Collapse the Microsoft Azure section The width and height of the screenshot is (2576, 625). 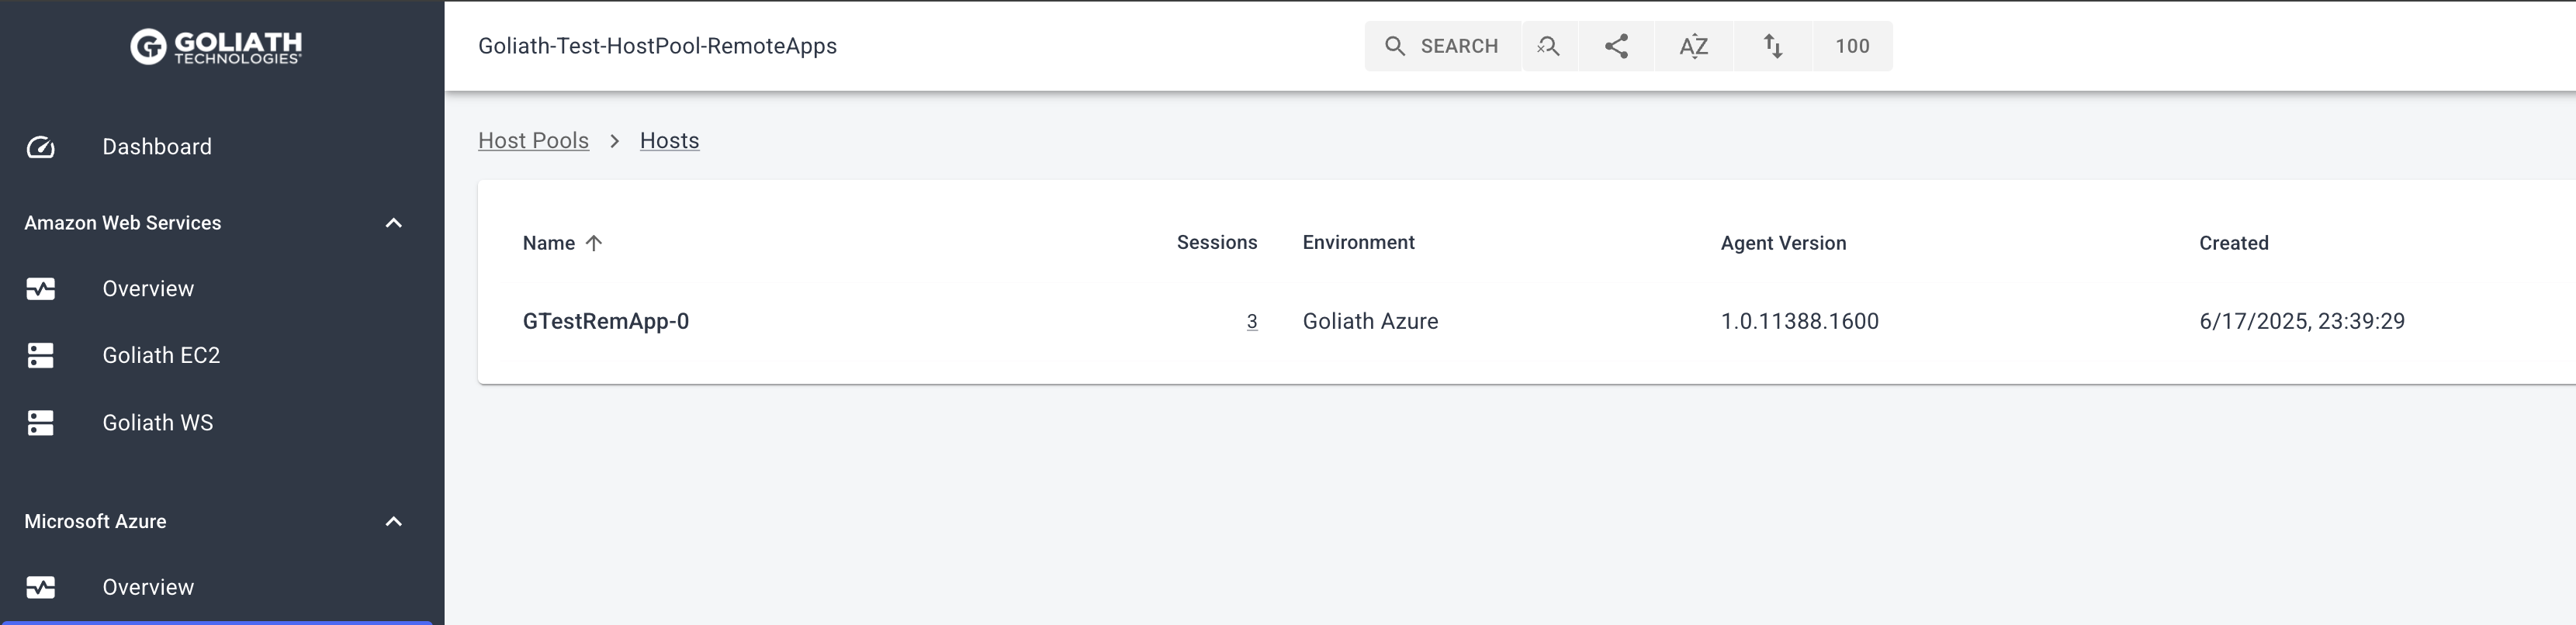tap(394, 522)
